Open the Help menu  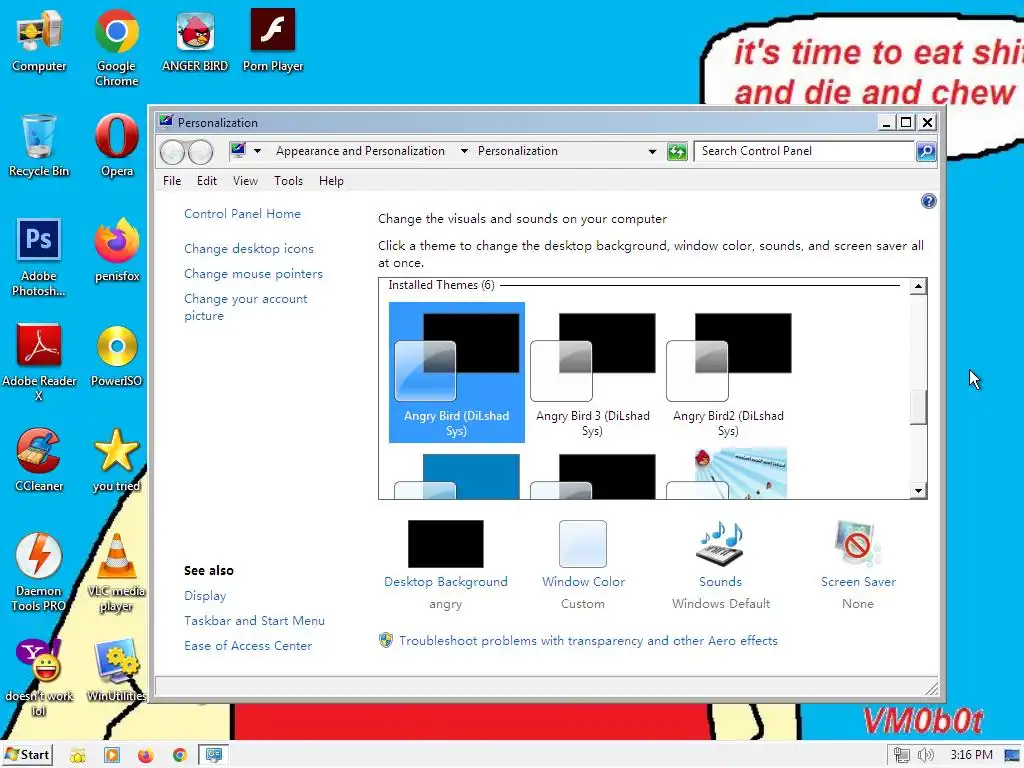(331, 181)
